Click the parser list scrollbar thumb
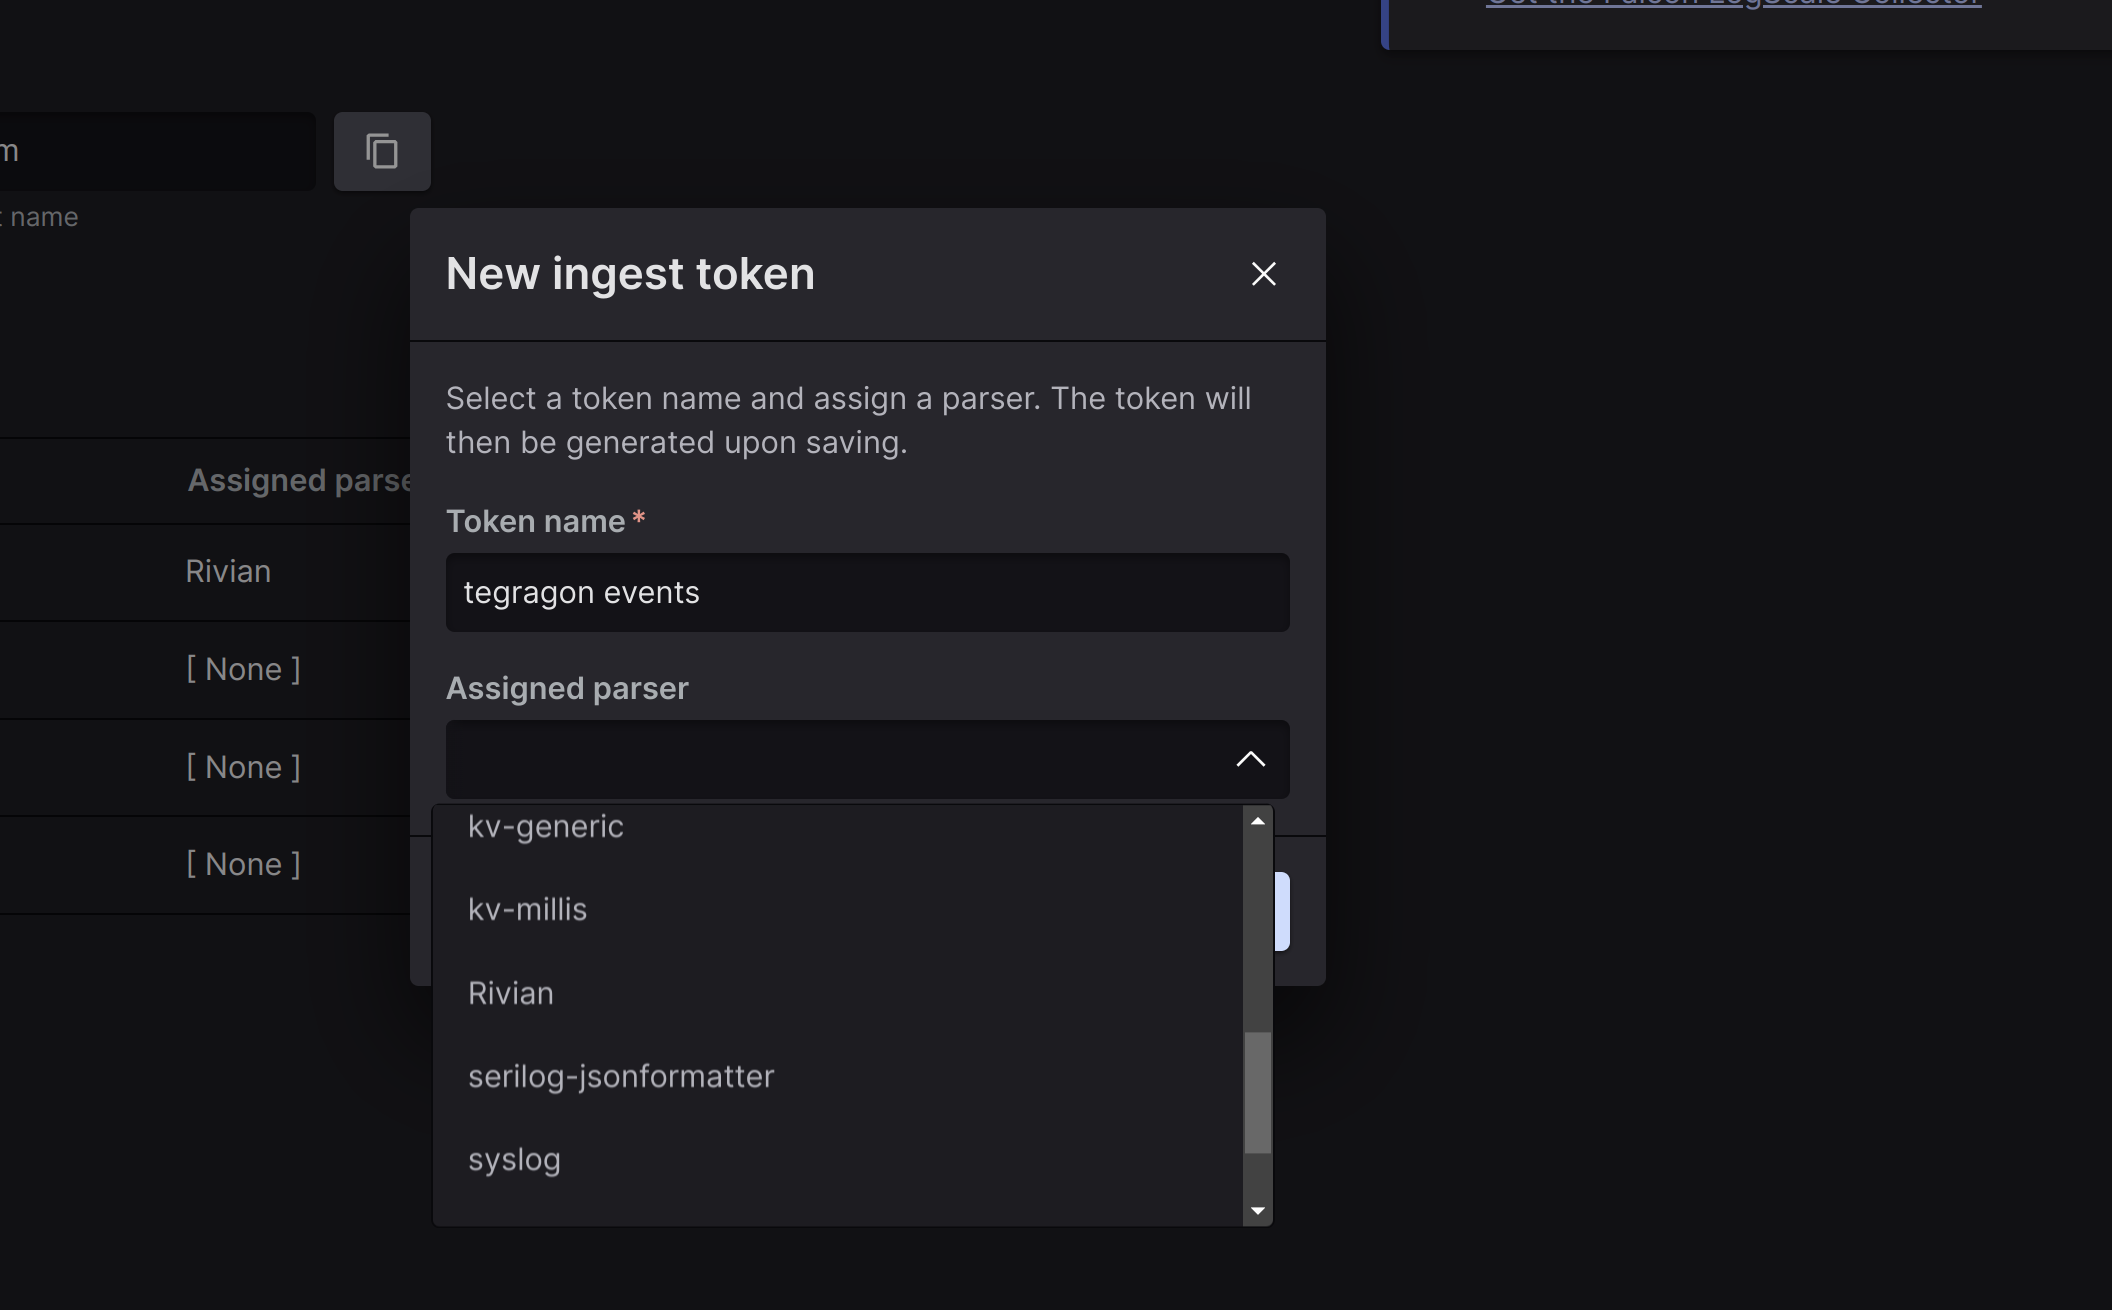This screenshot has height=1310, width=2112. [x=1258, y=1092]
